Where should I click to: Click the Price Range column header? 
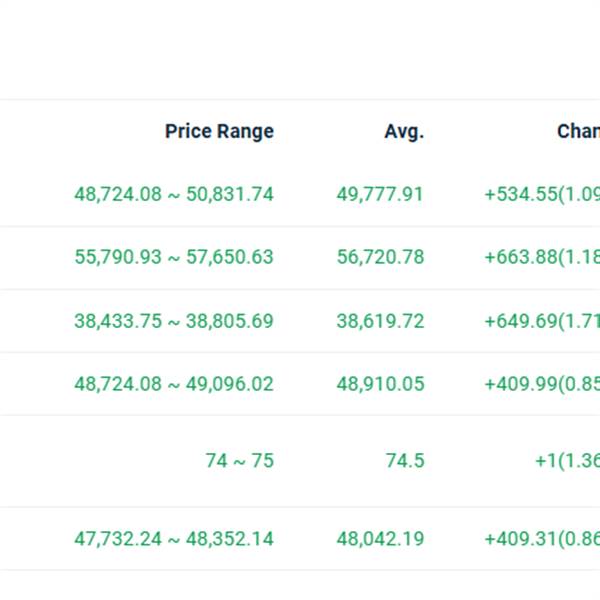click(219, 131)
